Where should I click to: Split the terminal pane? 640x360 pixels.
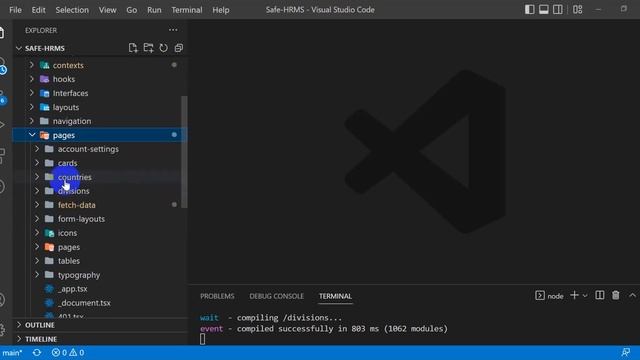click(x=600, y=295)
